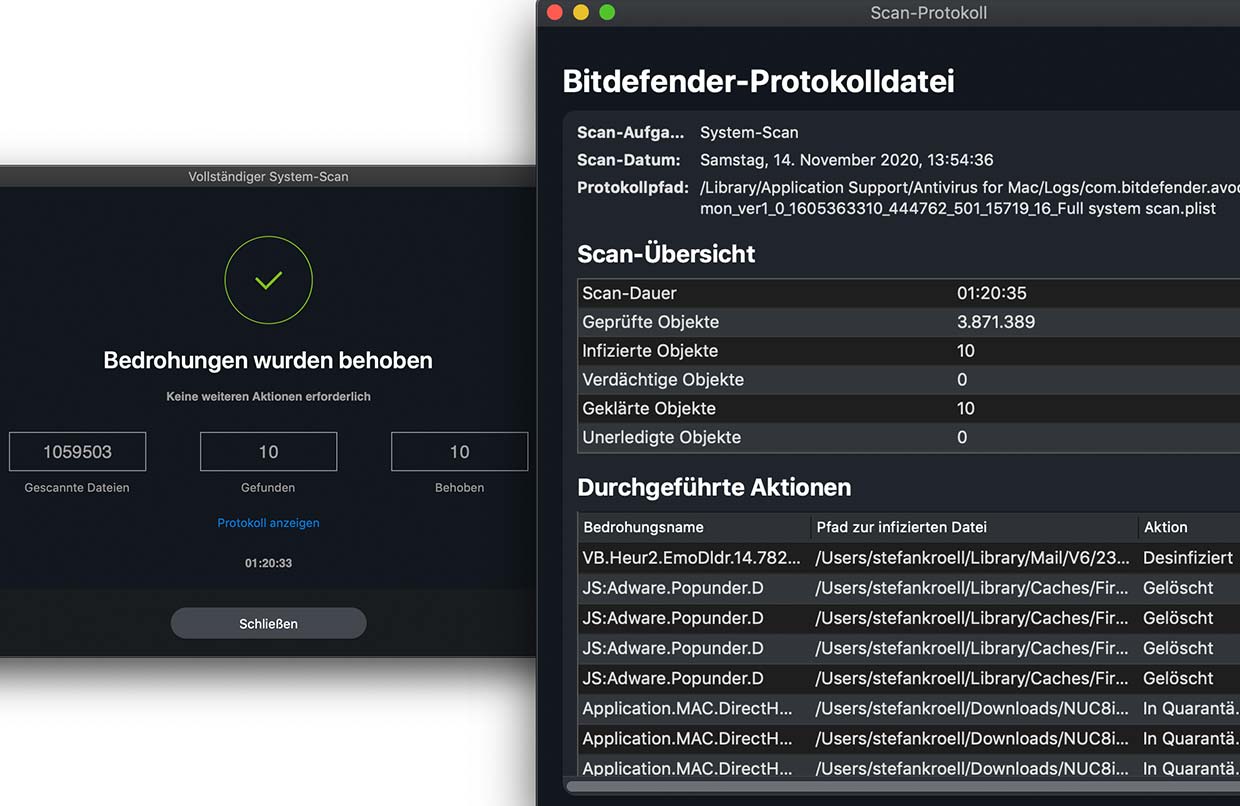The width and height of the screenshot is (1240, 806).
Task: Click the Scan-Dauer value 01:20:35
Action: click(992, 293)
